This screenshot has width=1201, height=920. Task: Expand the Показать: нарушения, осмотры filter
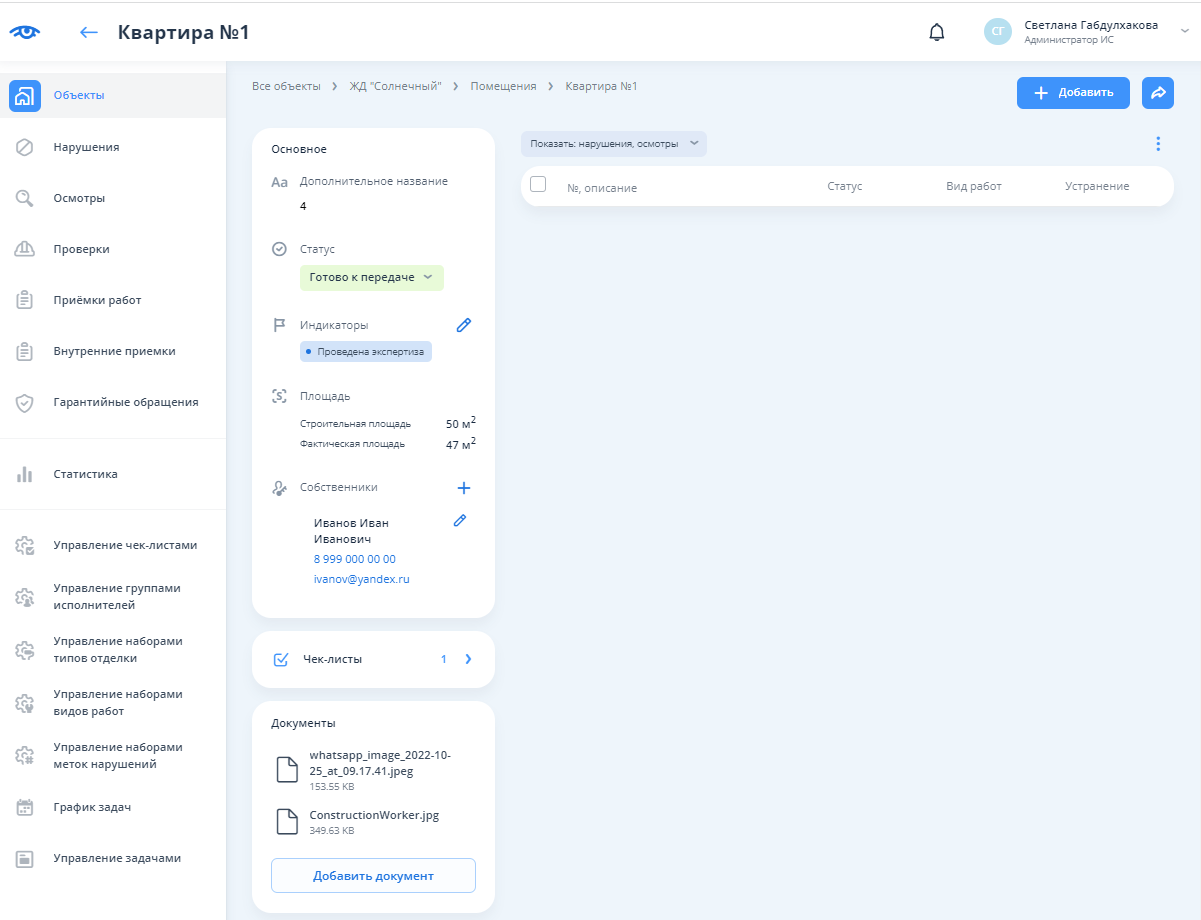point(613,144)
